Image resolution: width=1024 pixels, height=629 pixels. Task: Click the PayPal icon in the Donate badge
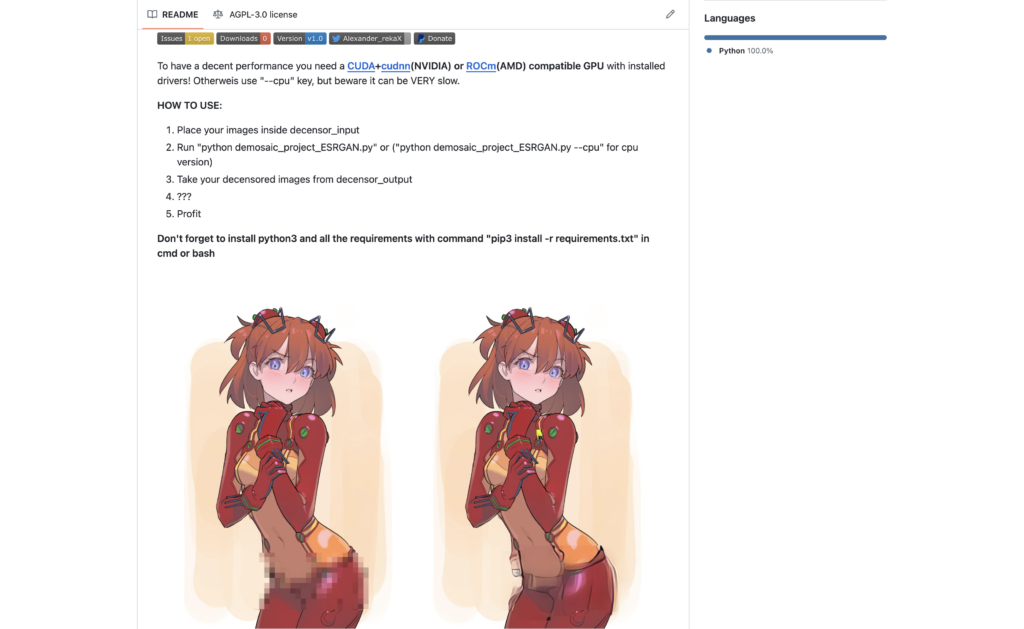(x=421, y=39)
